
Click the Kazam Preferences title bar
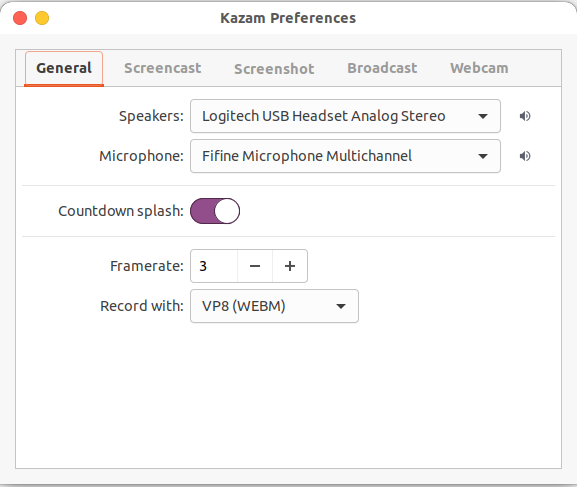point(288,18)
